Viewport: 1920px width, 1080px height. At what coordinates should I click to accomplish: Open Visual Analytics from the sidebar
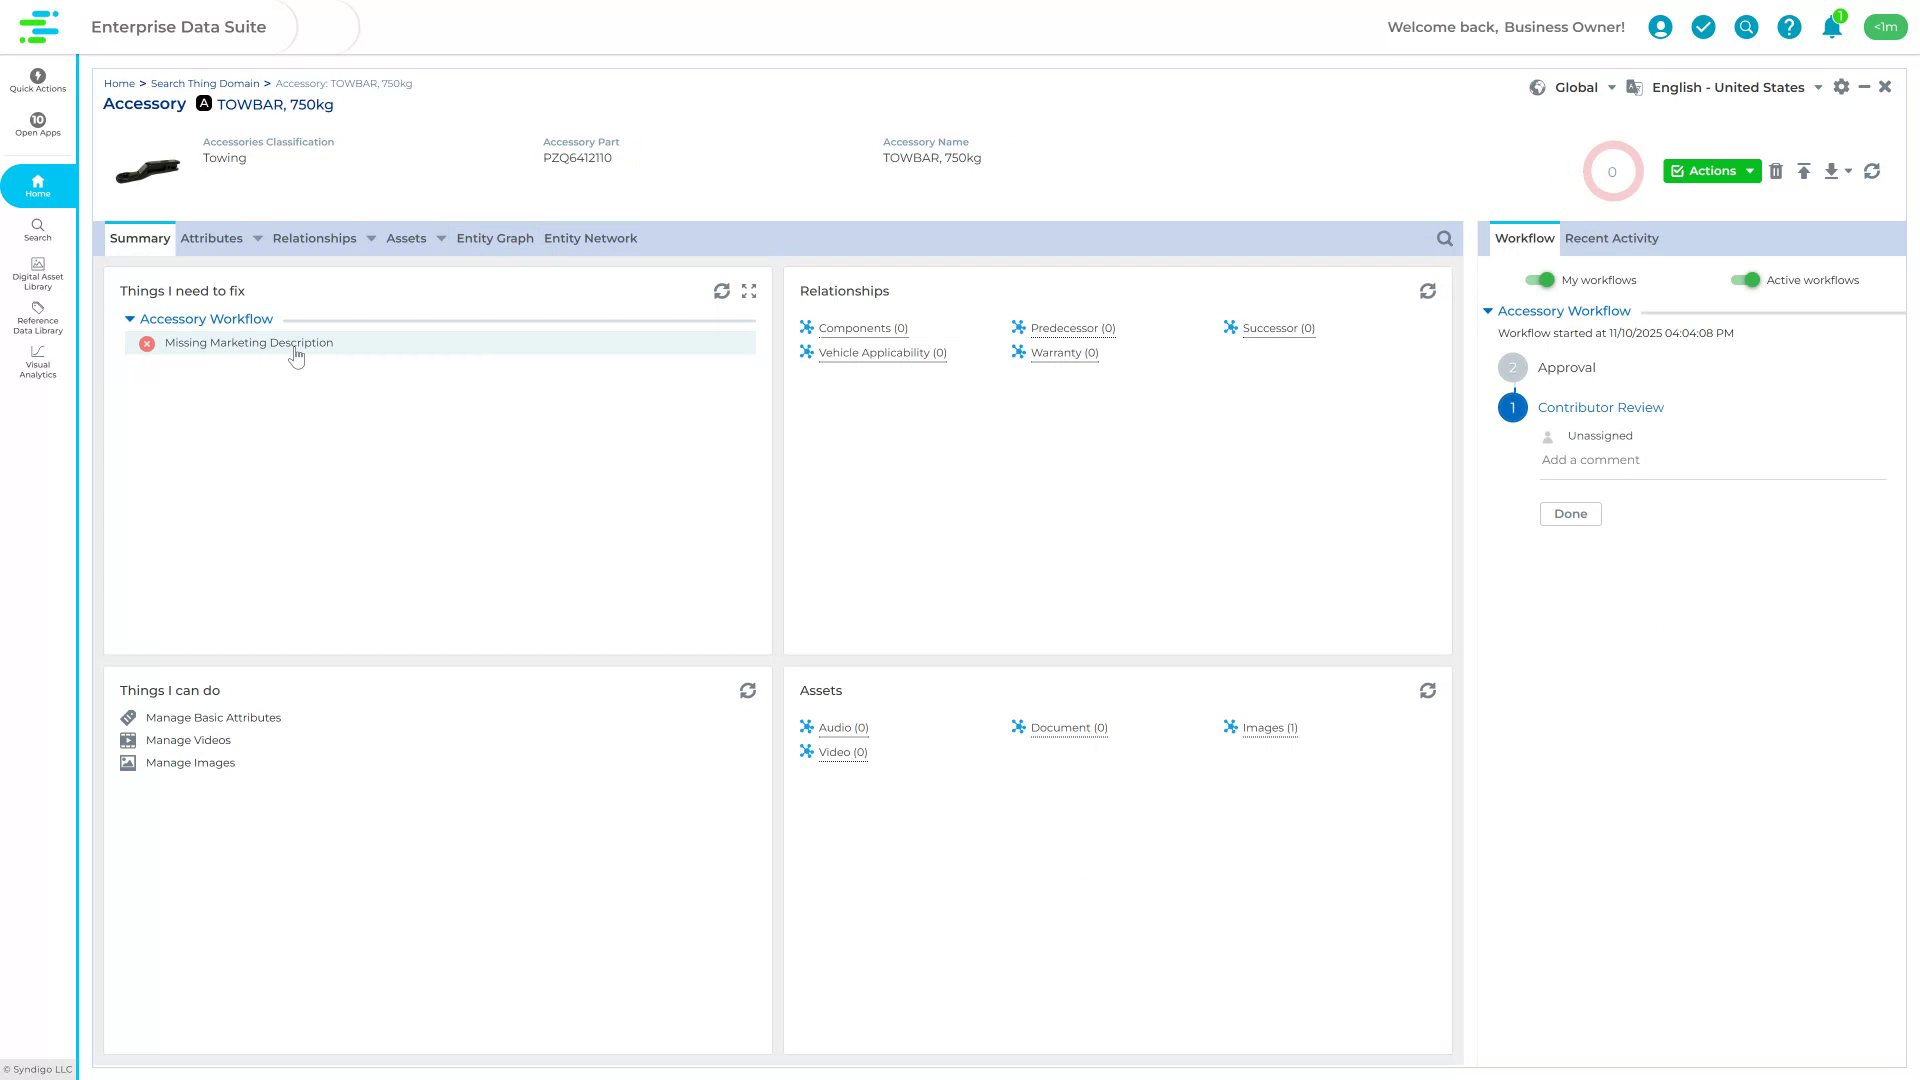(37, 364)
